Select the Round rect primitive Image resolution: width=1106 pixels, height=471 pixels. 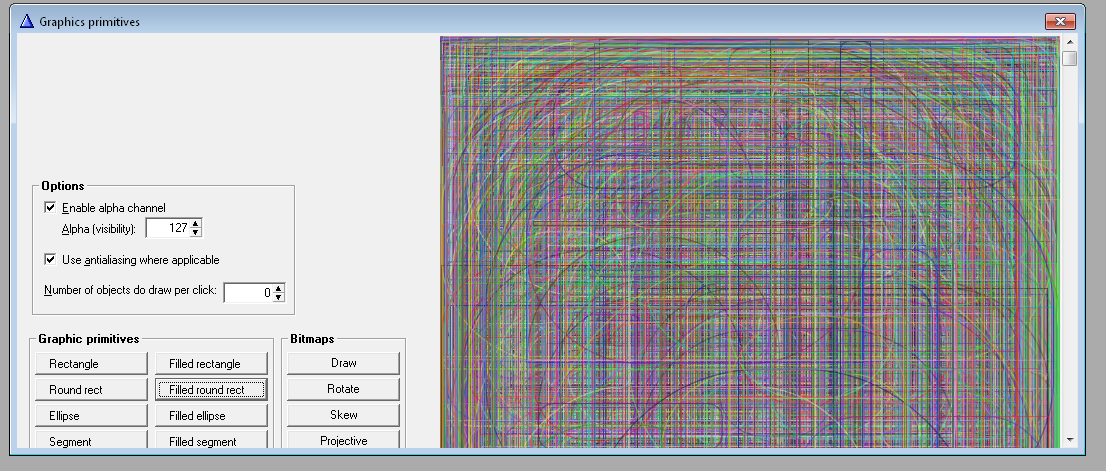[x=90, y=390]
